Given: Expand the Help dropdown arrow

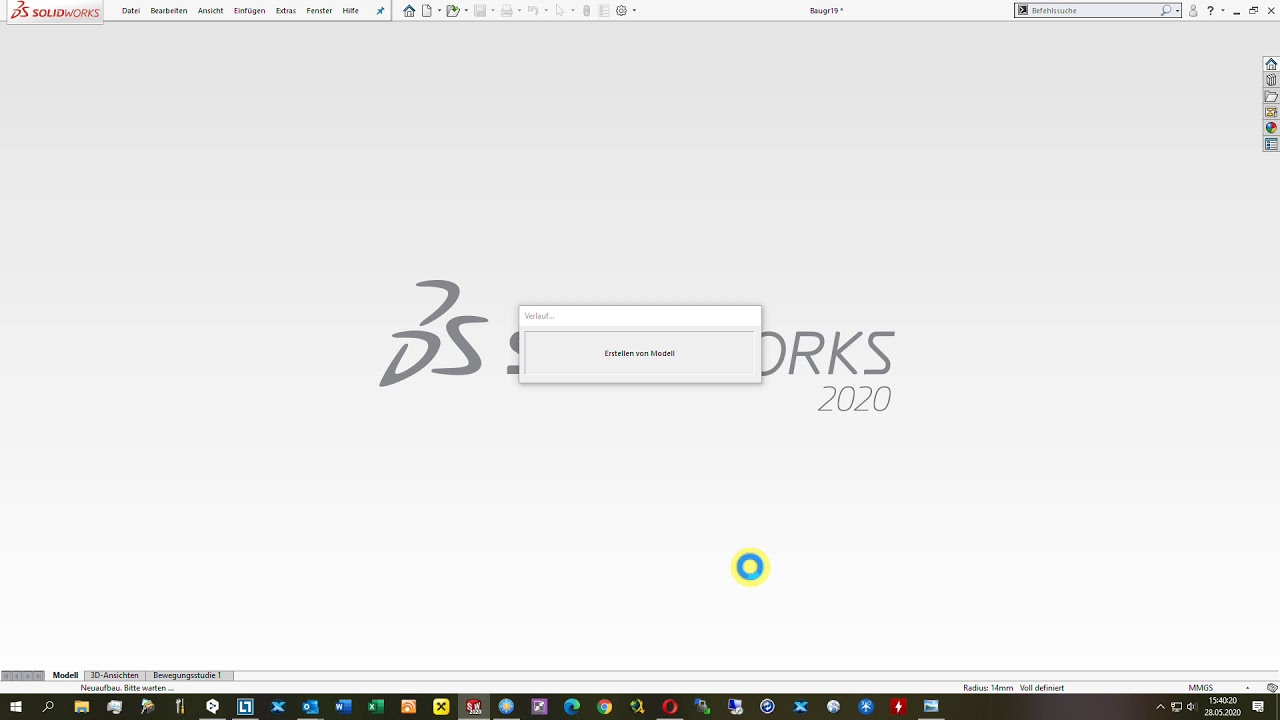Looking at the screenshot, I should point(1223,10).
